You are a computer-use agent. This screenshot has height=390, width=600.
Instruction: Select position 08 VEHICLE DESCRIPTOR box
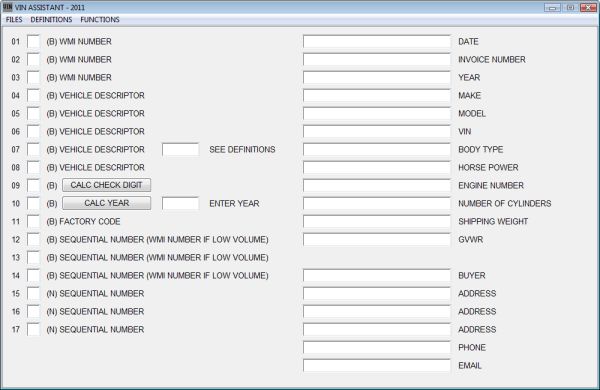33,167
